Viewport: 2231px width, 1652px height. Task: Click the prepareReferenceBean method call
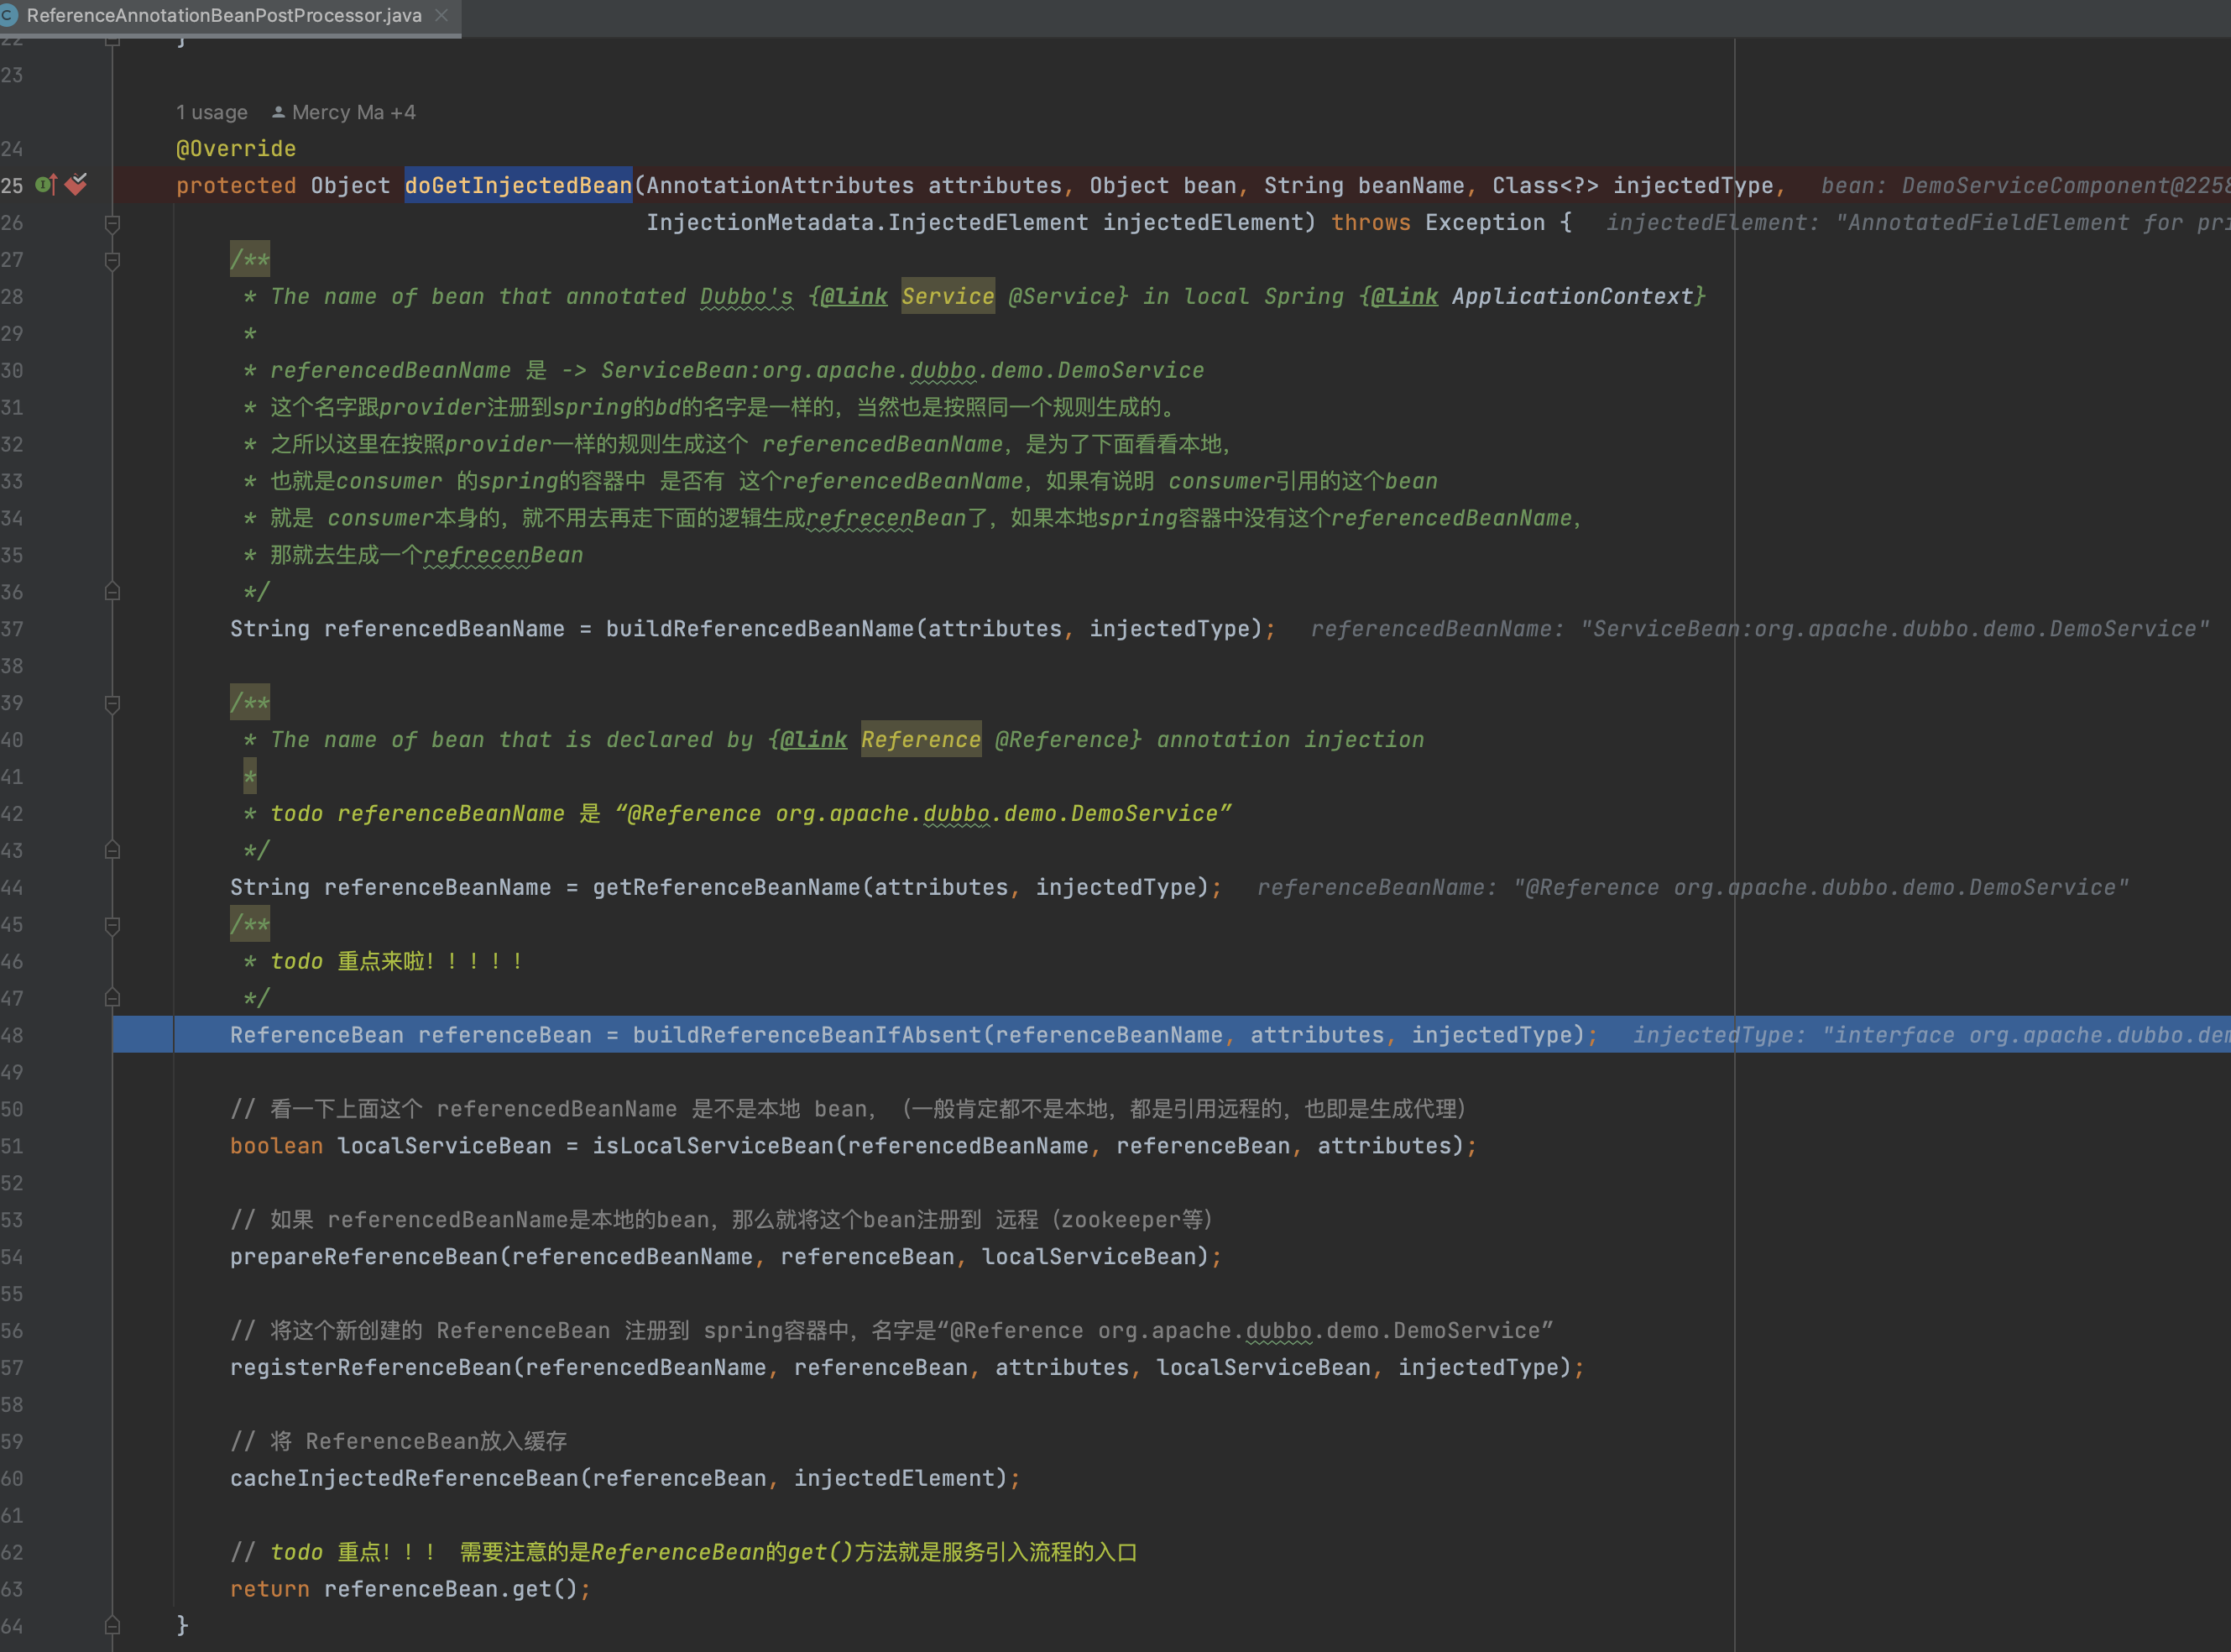364,1256
